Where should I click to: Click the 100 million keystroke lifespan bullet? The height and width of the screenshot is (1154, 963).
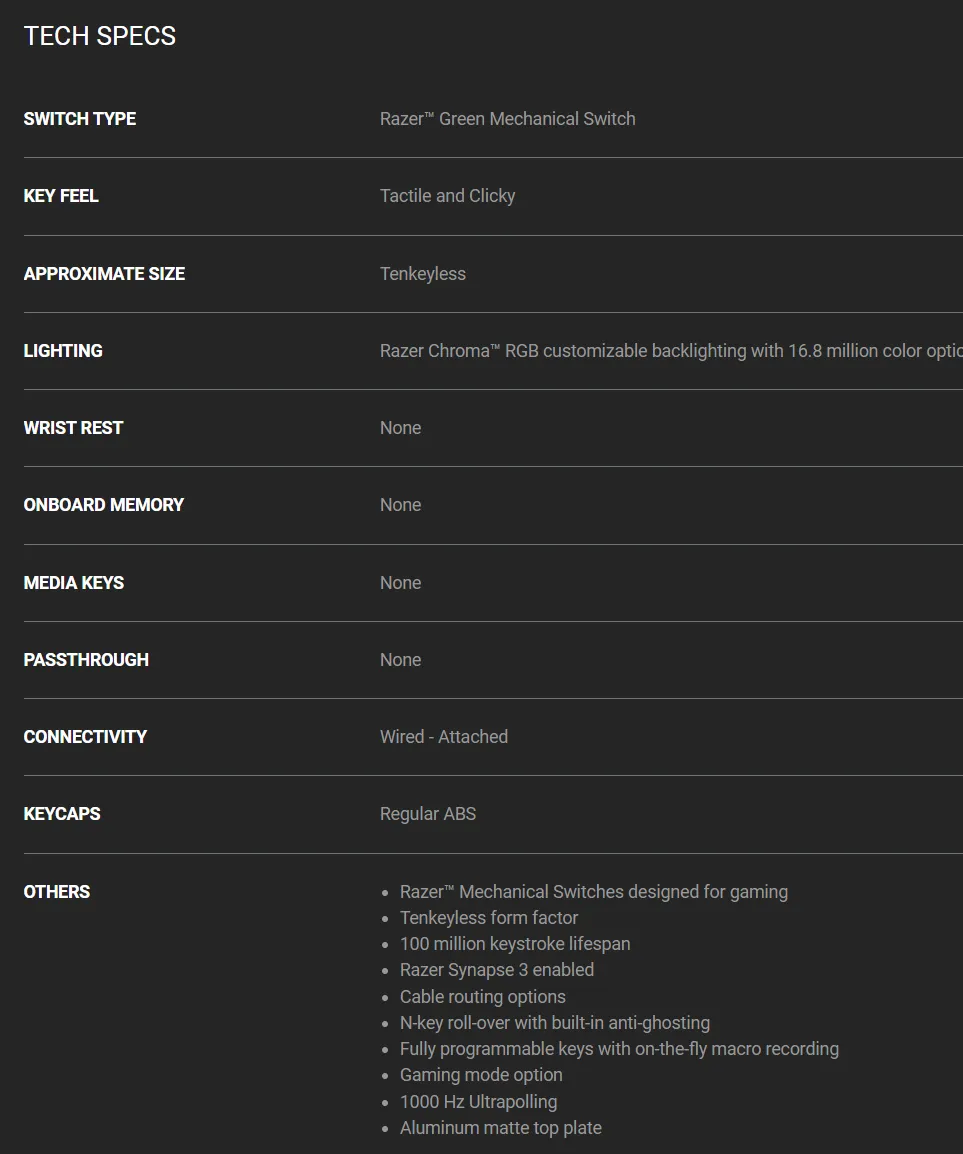pos(515,944)
